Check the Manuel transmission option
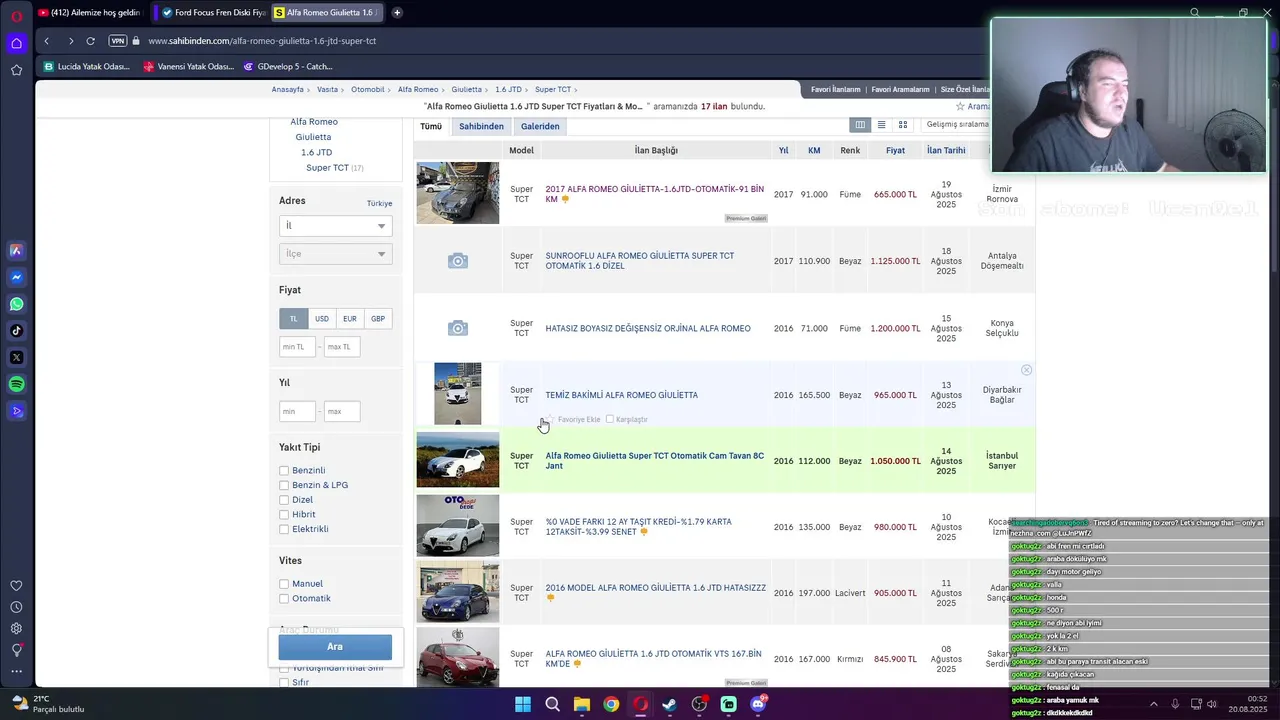1280x720 pixels. (x=284, y=584)
